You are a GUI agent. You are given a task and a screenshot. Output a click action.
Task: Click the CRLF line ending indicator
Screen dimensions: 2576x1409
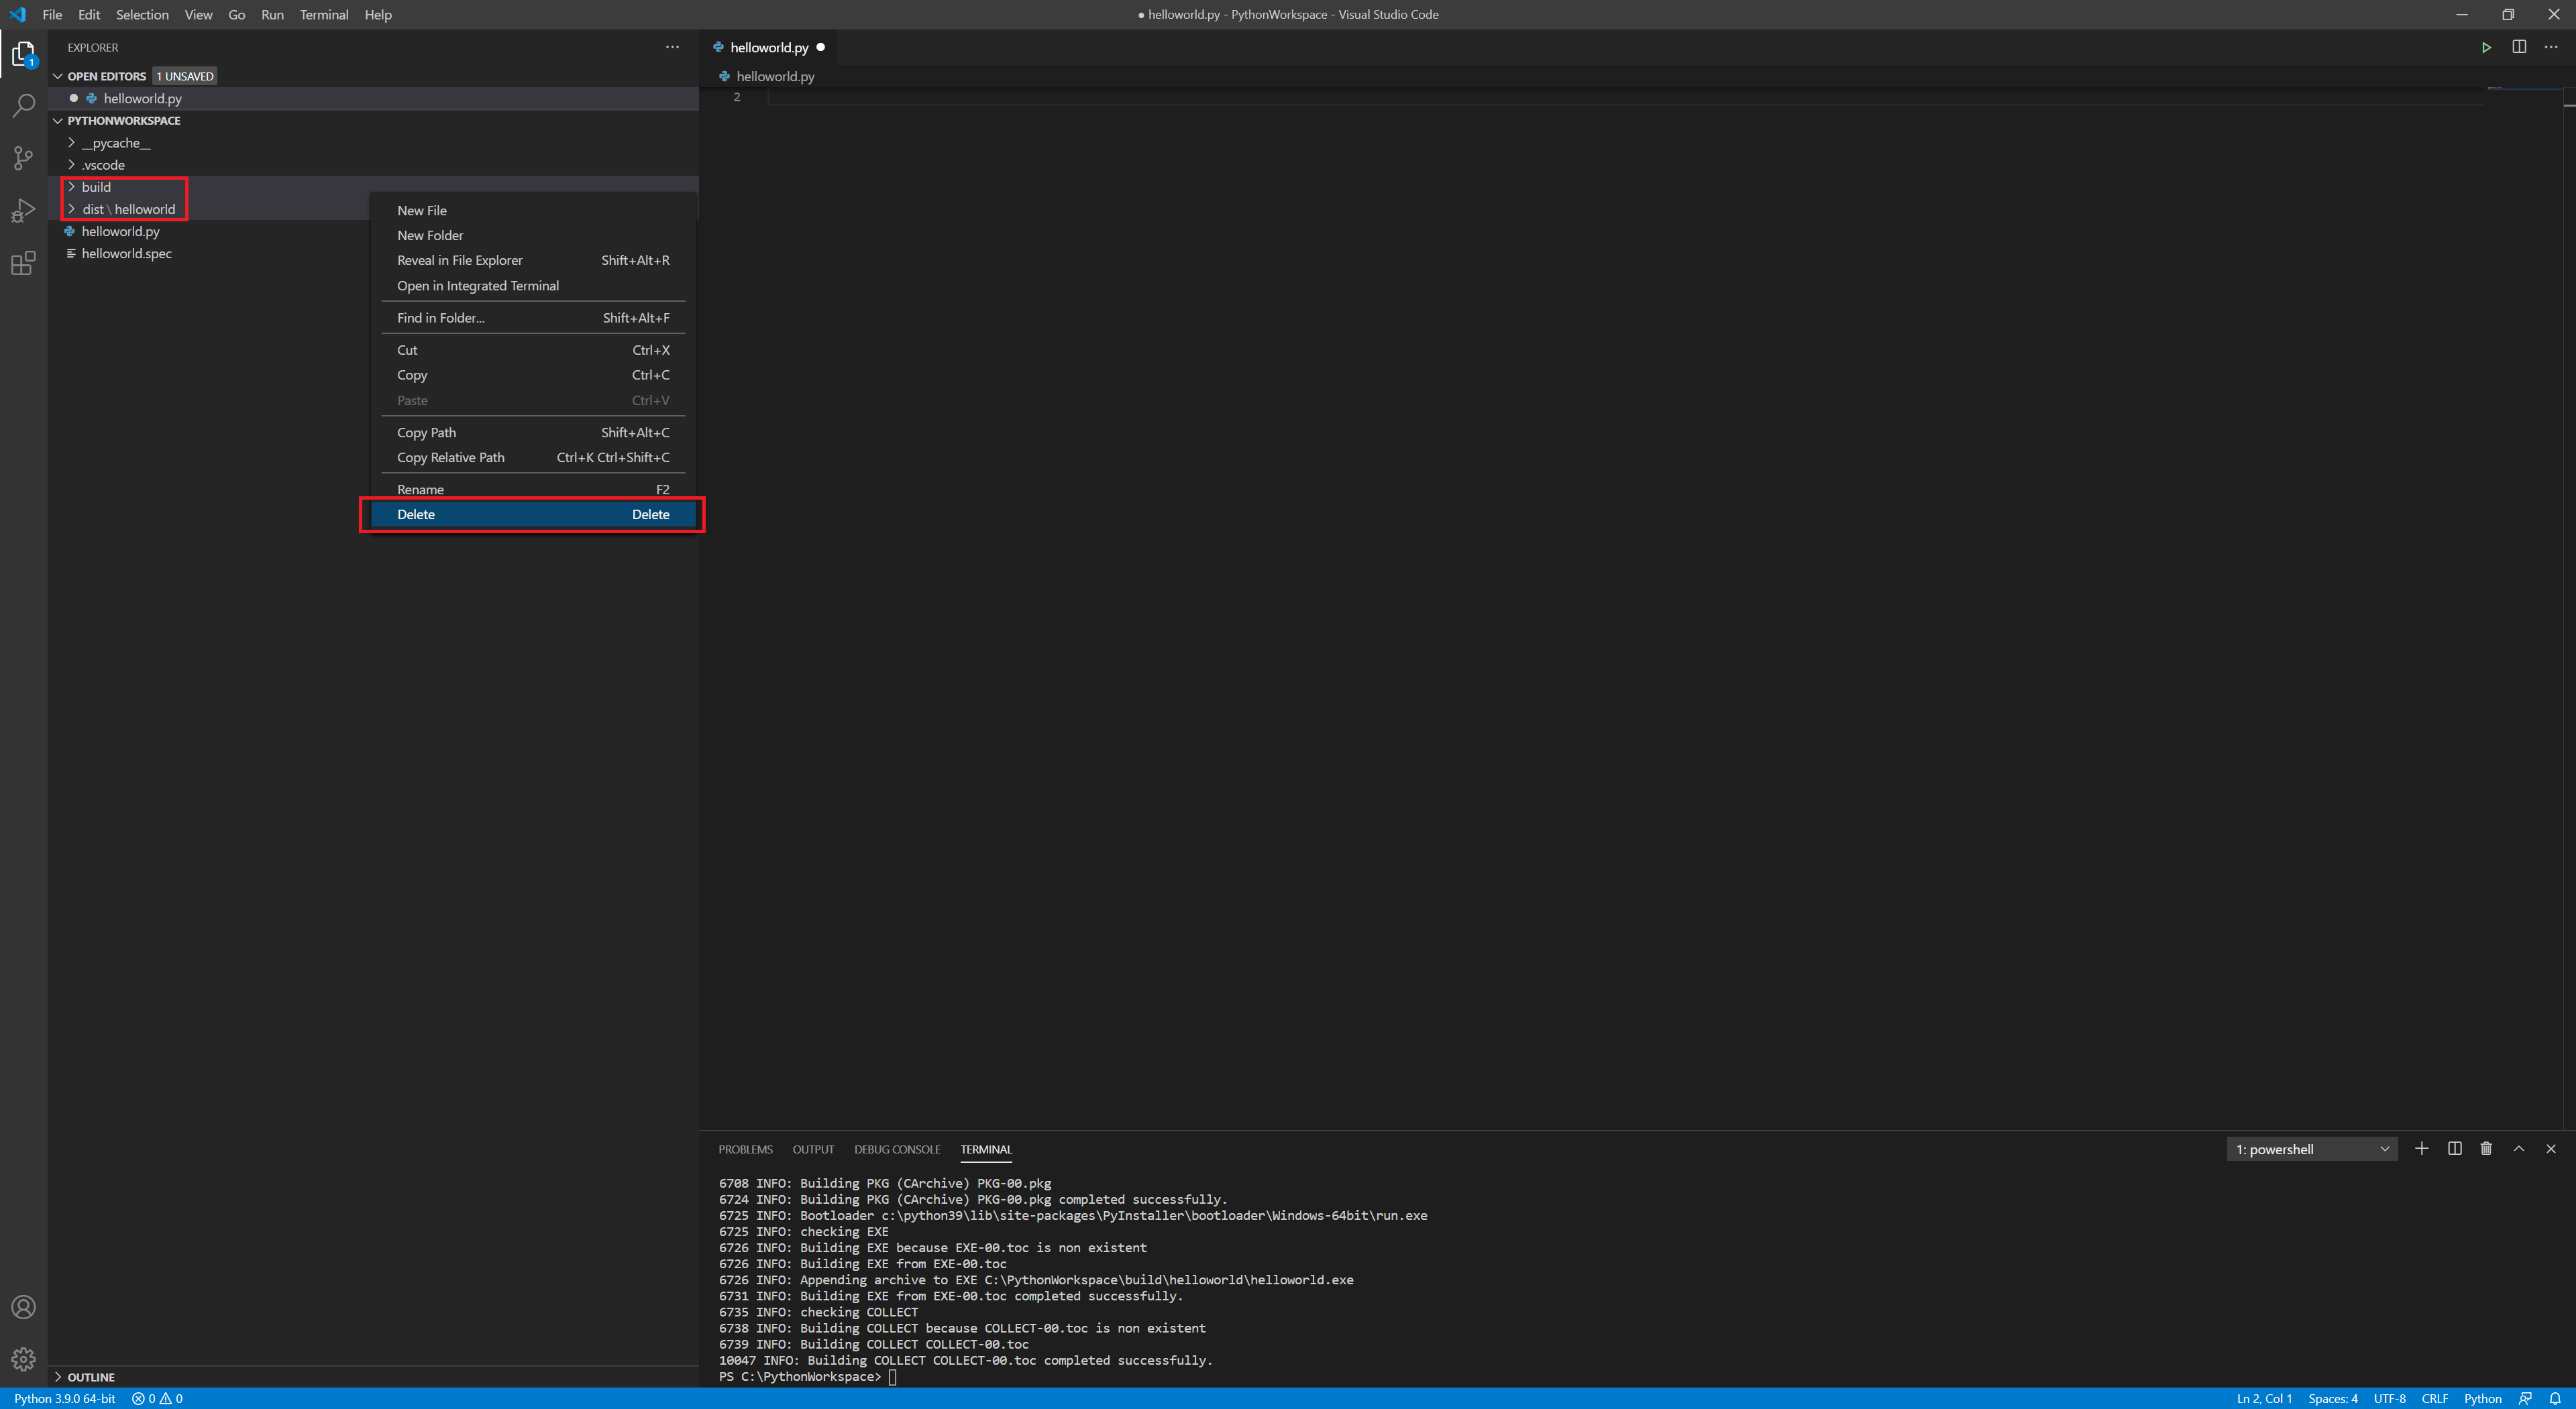(2434, 1398)
